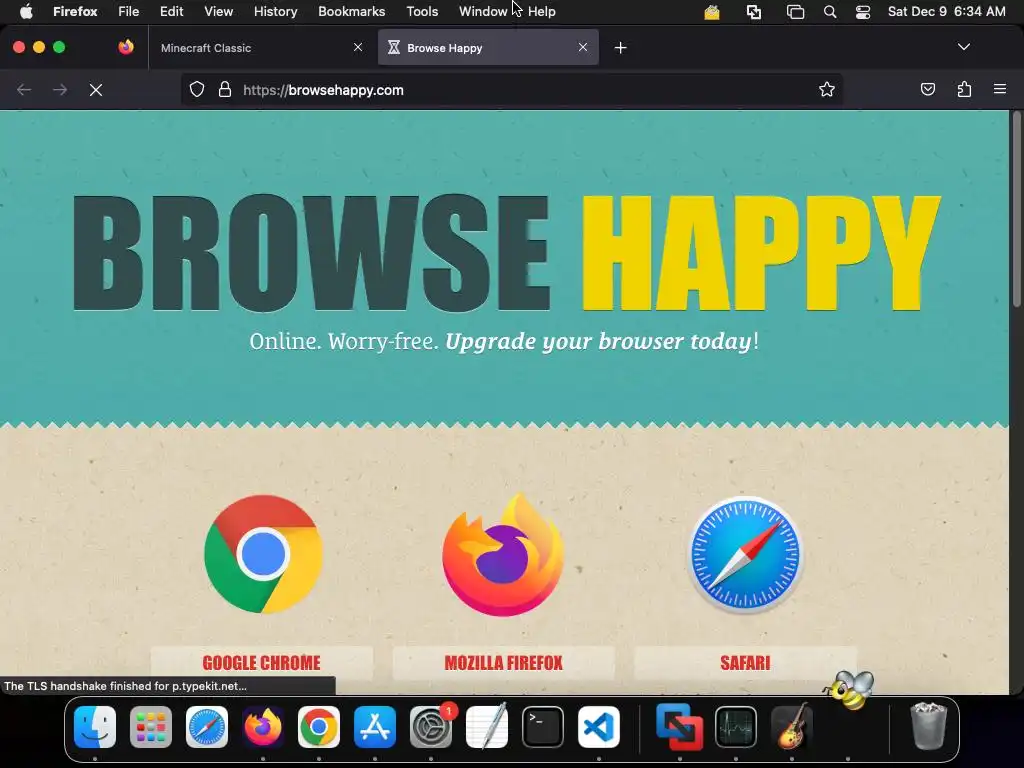
Task: Stop loading the page
Action: click(x=96, y=90)
